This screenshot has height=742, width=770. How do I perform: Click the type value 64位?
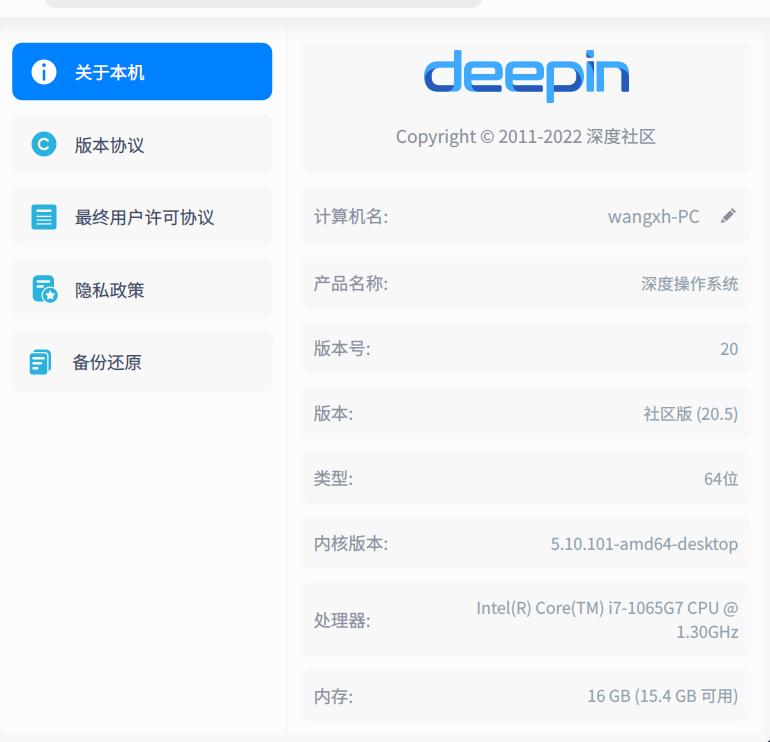(721, 479)
